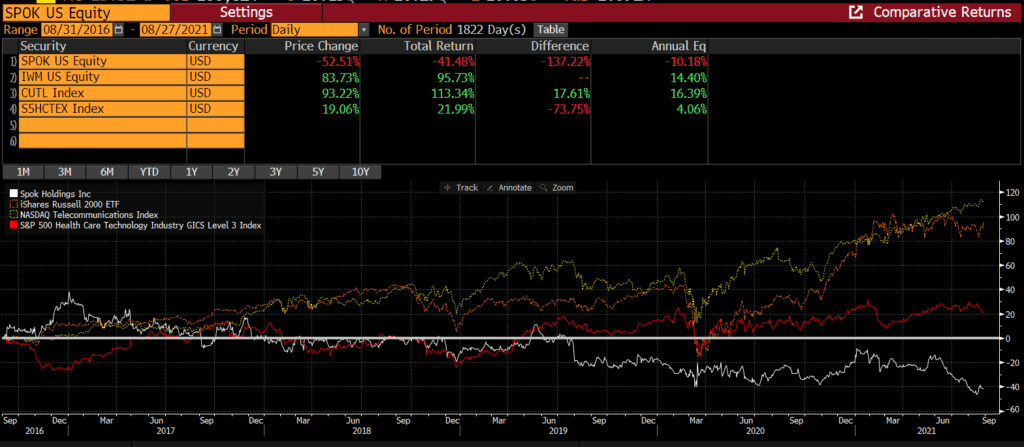The image size is (1024, 447).
Task: Select the 1Y range tab
Action: [x=192, y=172]
